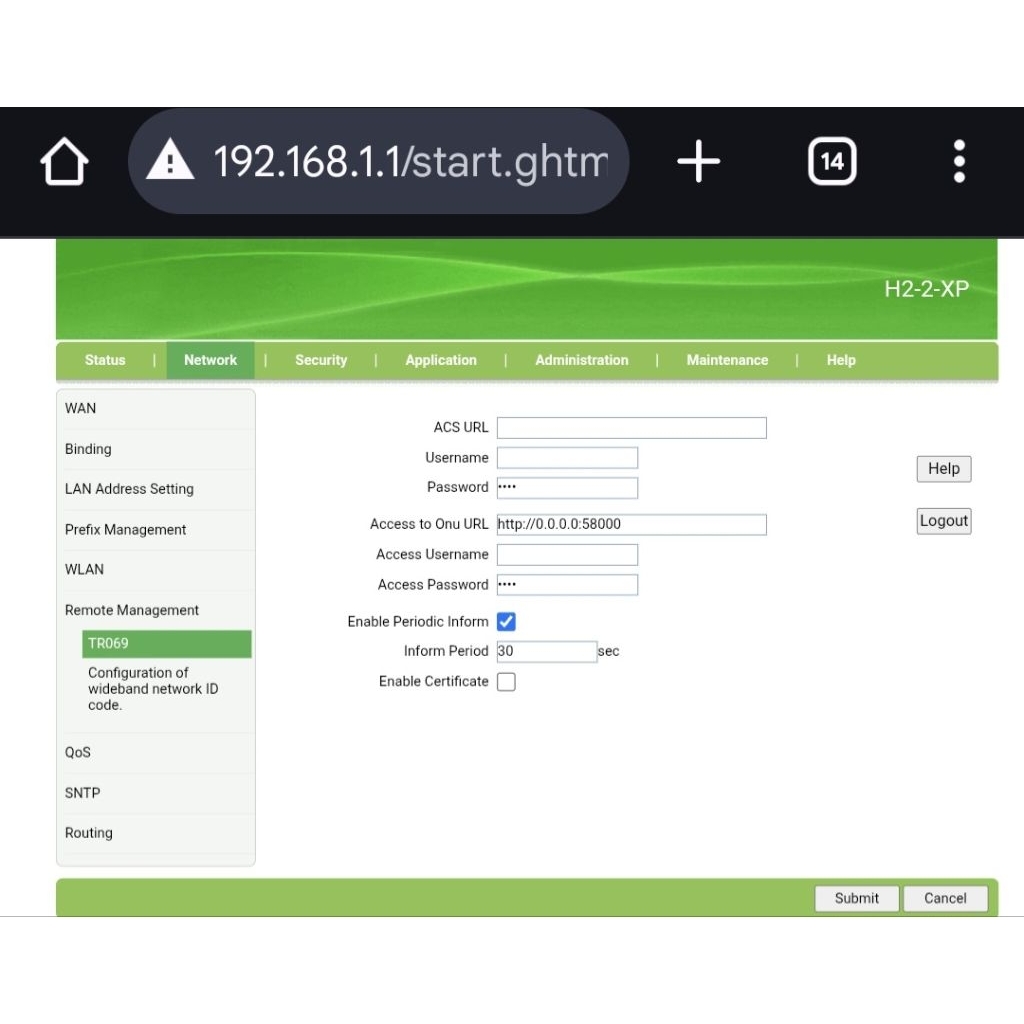Click the Inform Period text box
This screenshot has height=1024, width=1024.
[x=546, y=652]
